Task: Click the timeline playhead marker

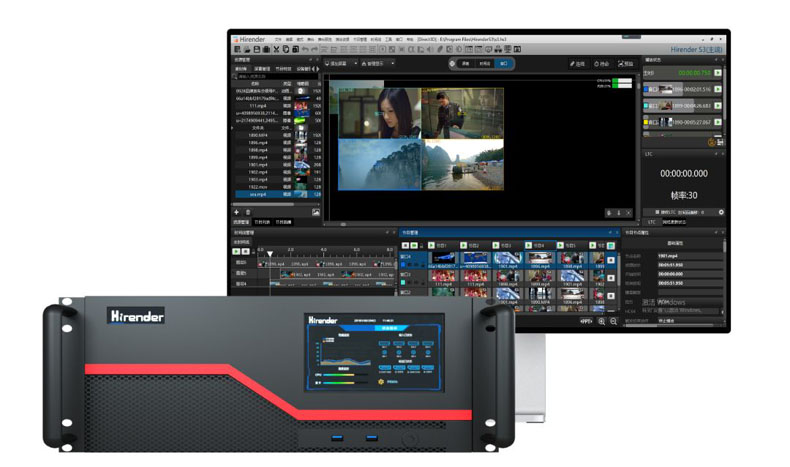Action: point(270,253)
